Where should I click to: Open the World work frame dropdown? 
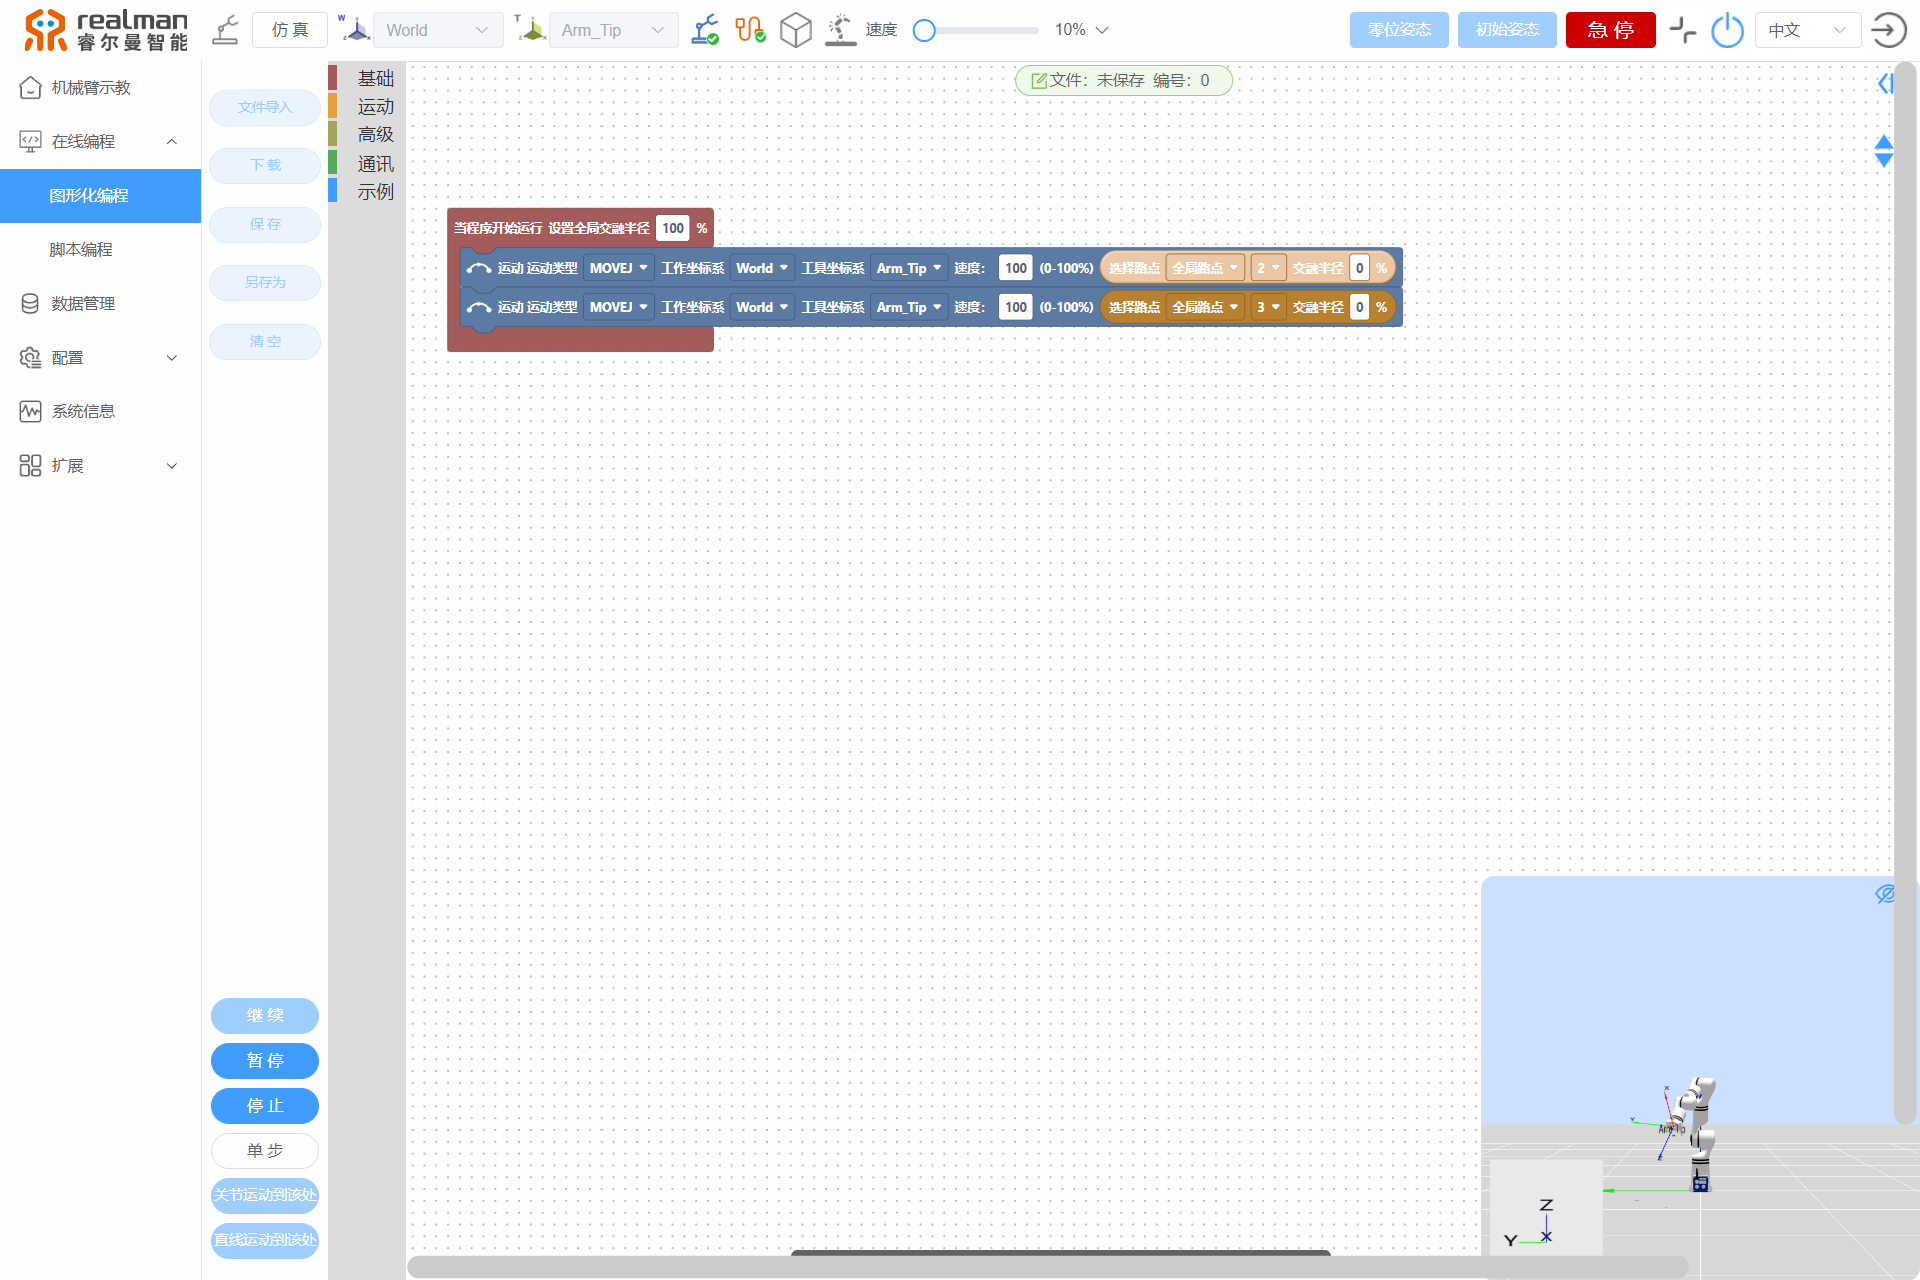[438, 30]
